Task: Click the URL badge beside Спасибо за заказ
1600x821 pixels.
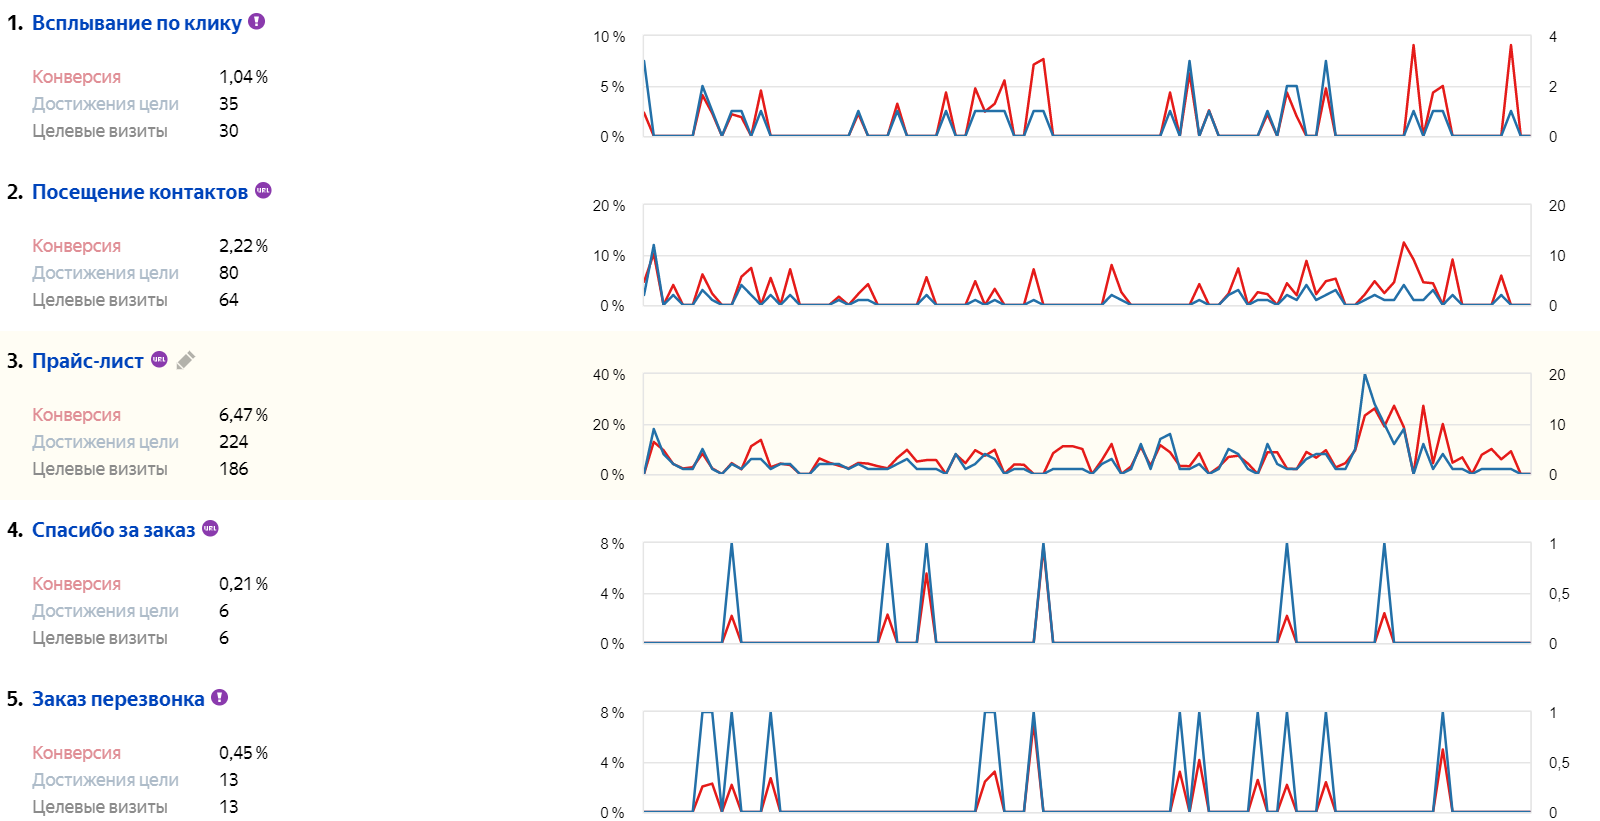Action: pos(210,528)
